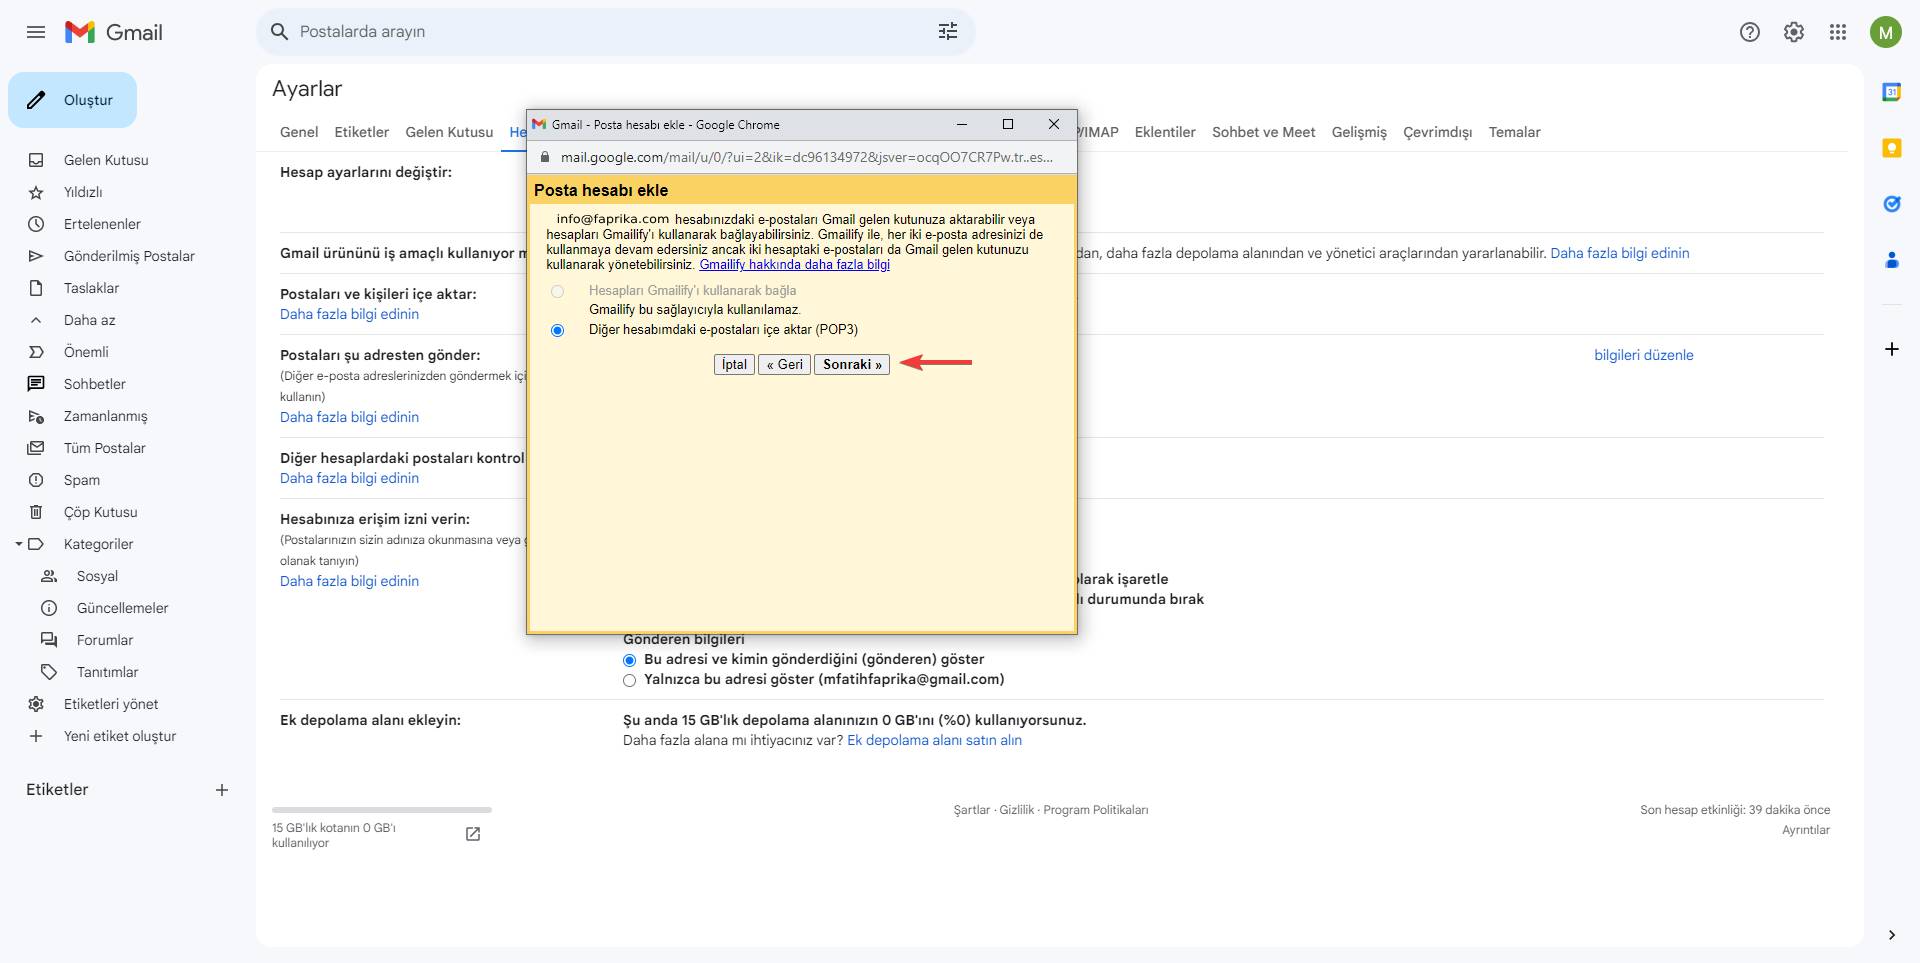1920x963 pixels.
Task: Open the Sosyal category
Action: tap(97, 576)
